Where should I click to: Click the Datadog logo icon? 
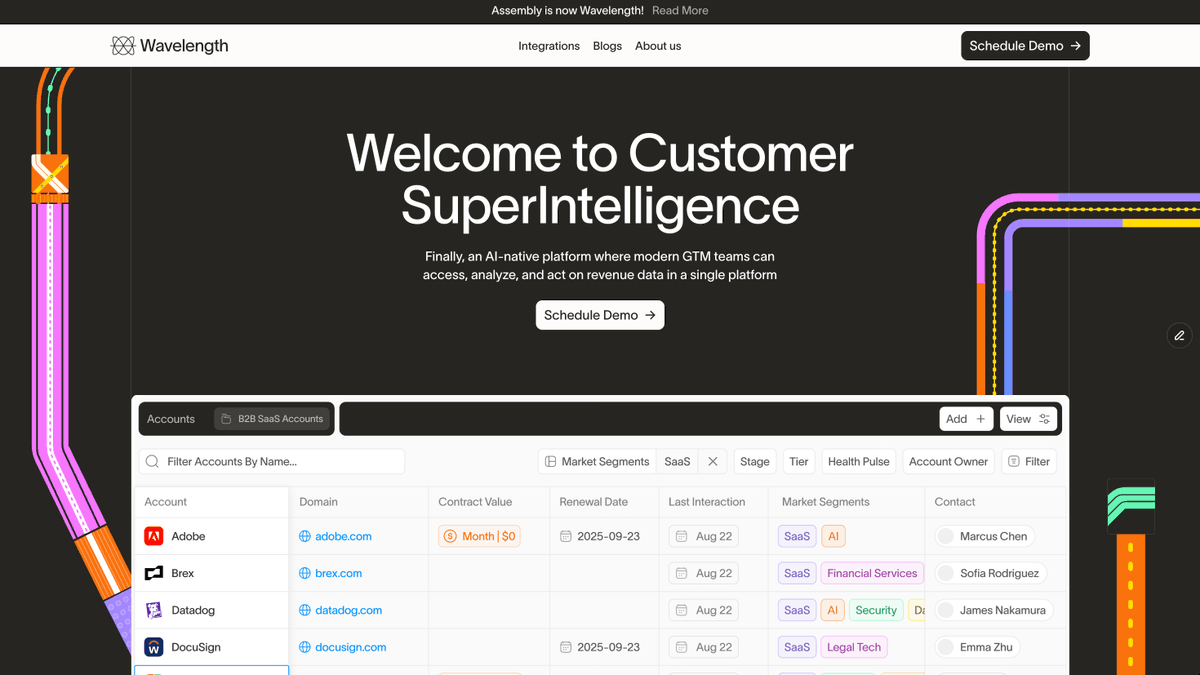[x=154, y=611]
